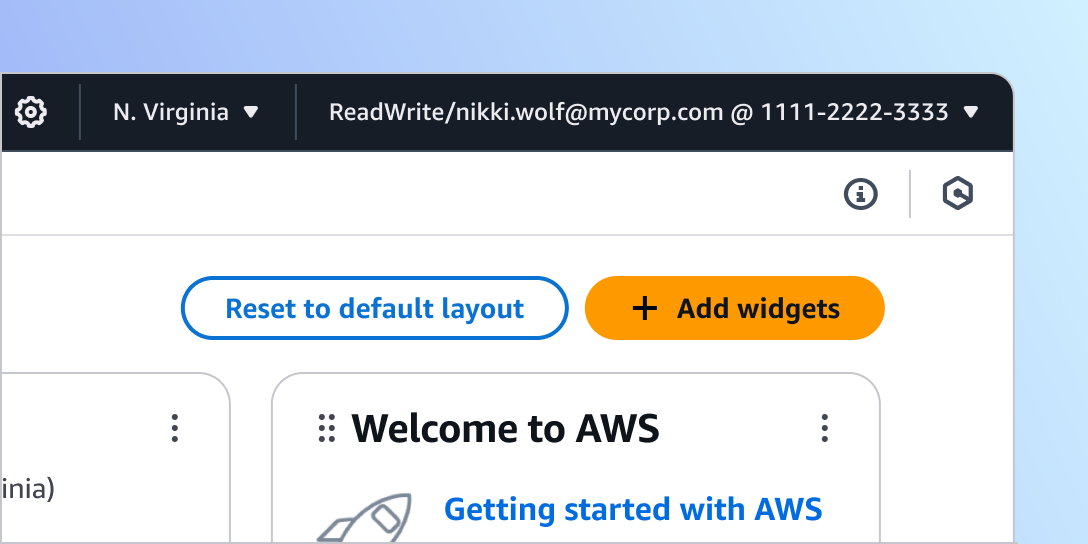Click the hexagon icon beside the info icon
The height and width of the screenshot is (544, 1088).
pyautogui.click(x=958, y=194)
